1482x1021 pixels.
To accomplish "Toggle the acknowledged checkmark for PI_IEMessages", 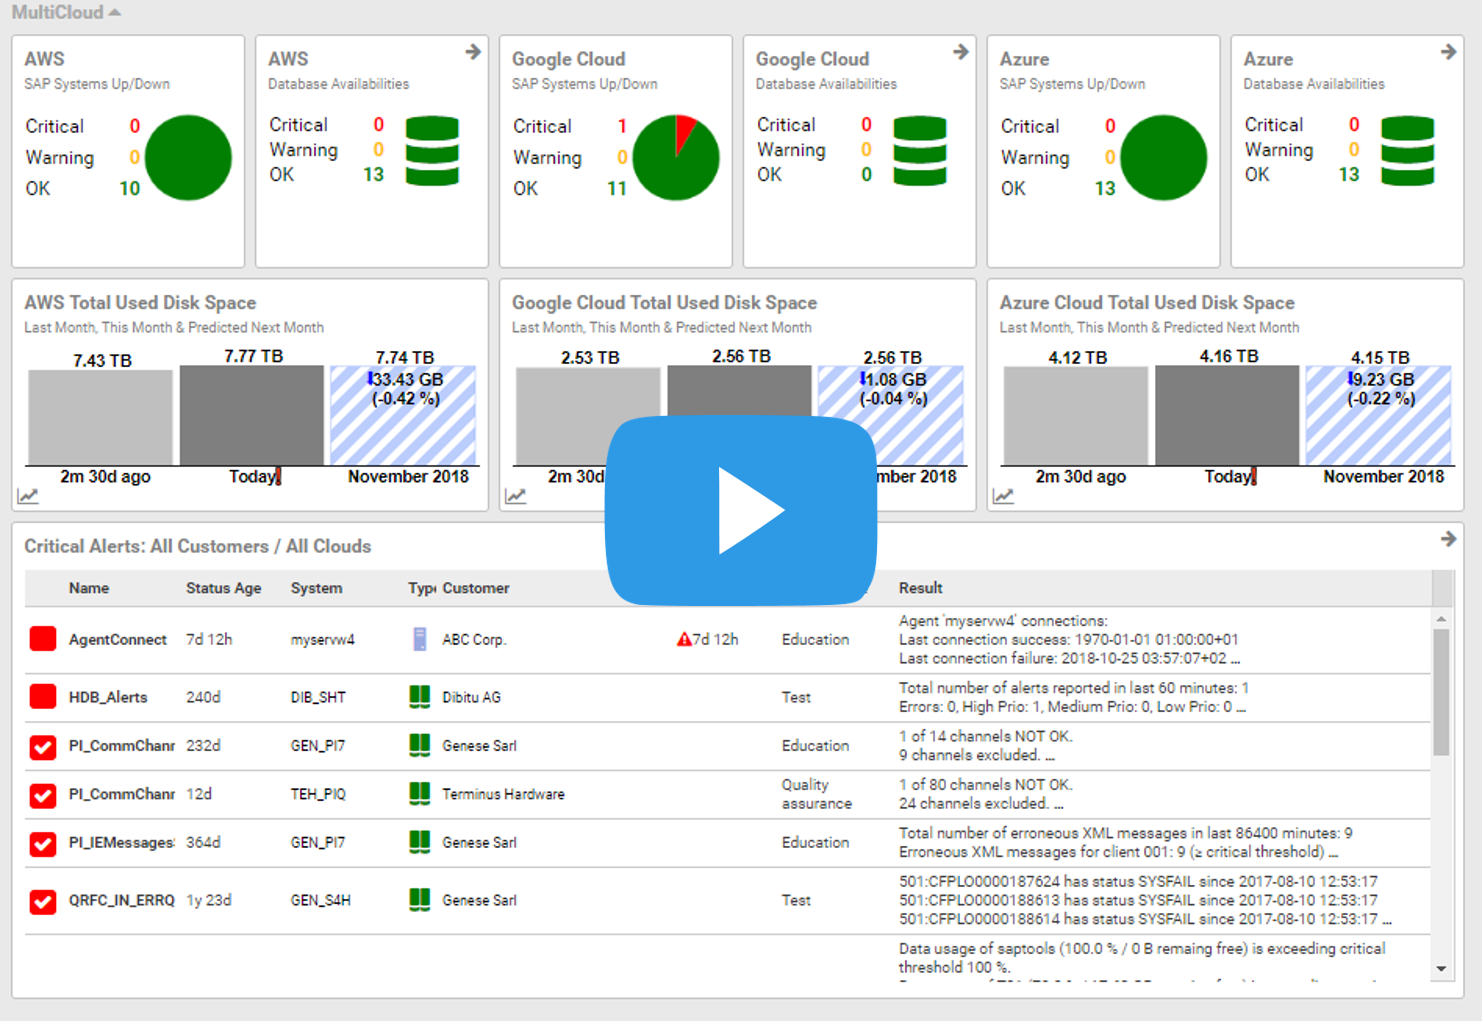I will click(42, 844).
